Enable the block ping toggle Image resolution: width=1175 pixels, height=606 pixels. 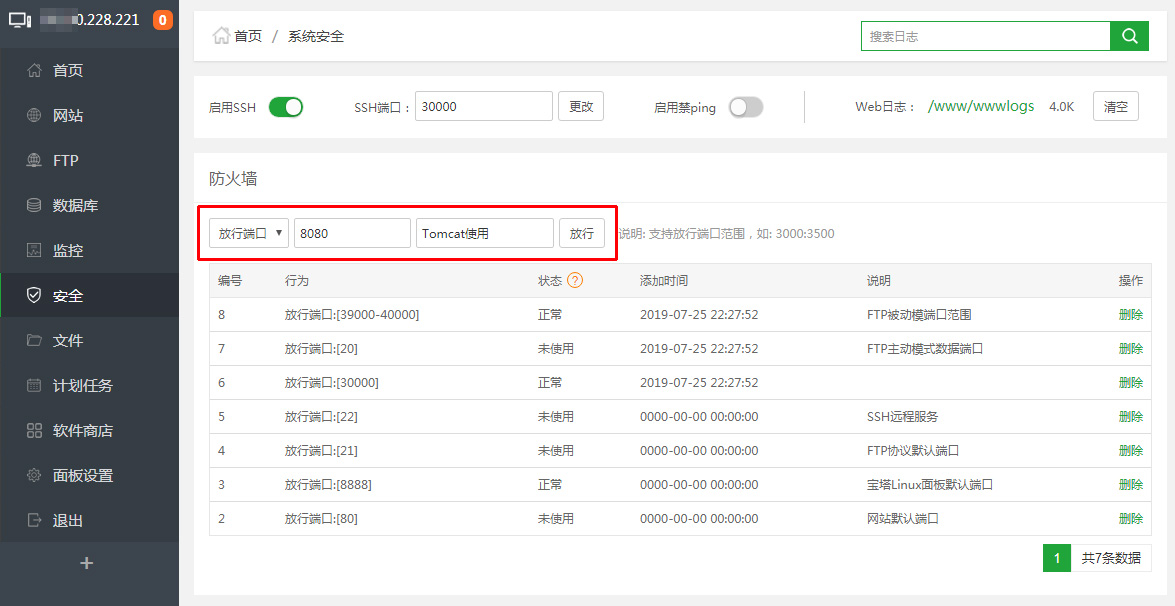[745, 107]
